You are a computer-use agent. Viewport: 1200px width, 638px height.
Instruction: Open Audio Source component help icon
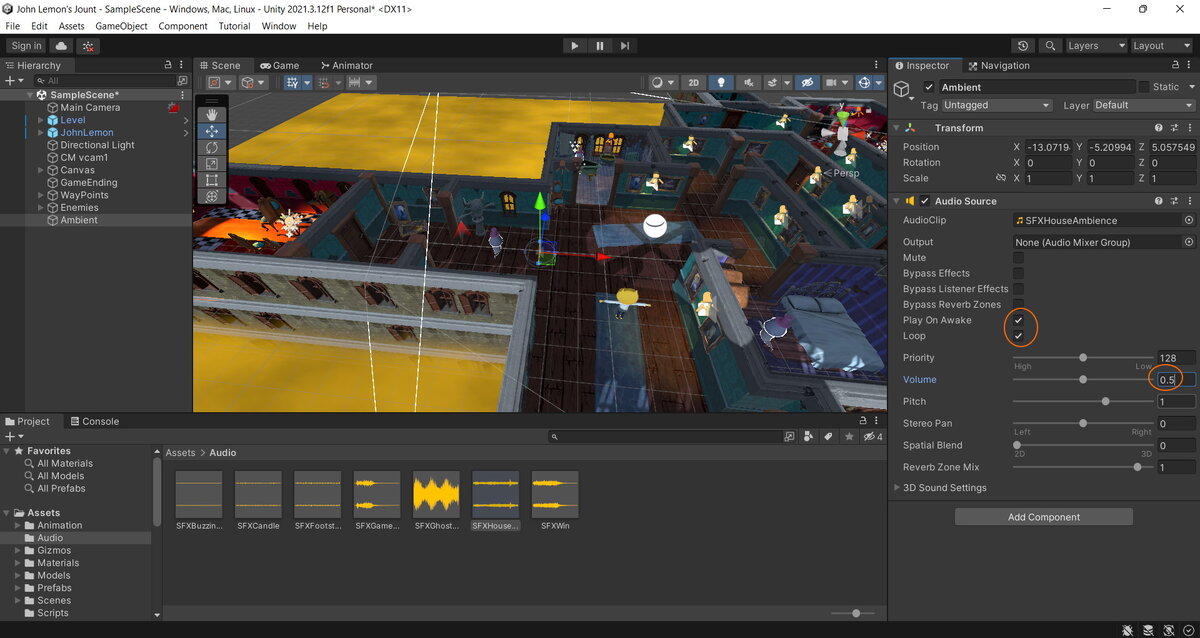(1158, 201)
